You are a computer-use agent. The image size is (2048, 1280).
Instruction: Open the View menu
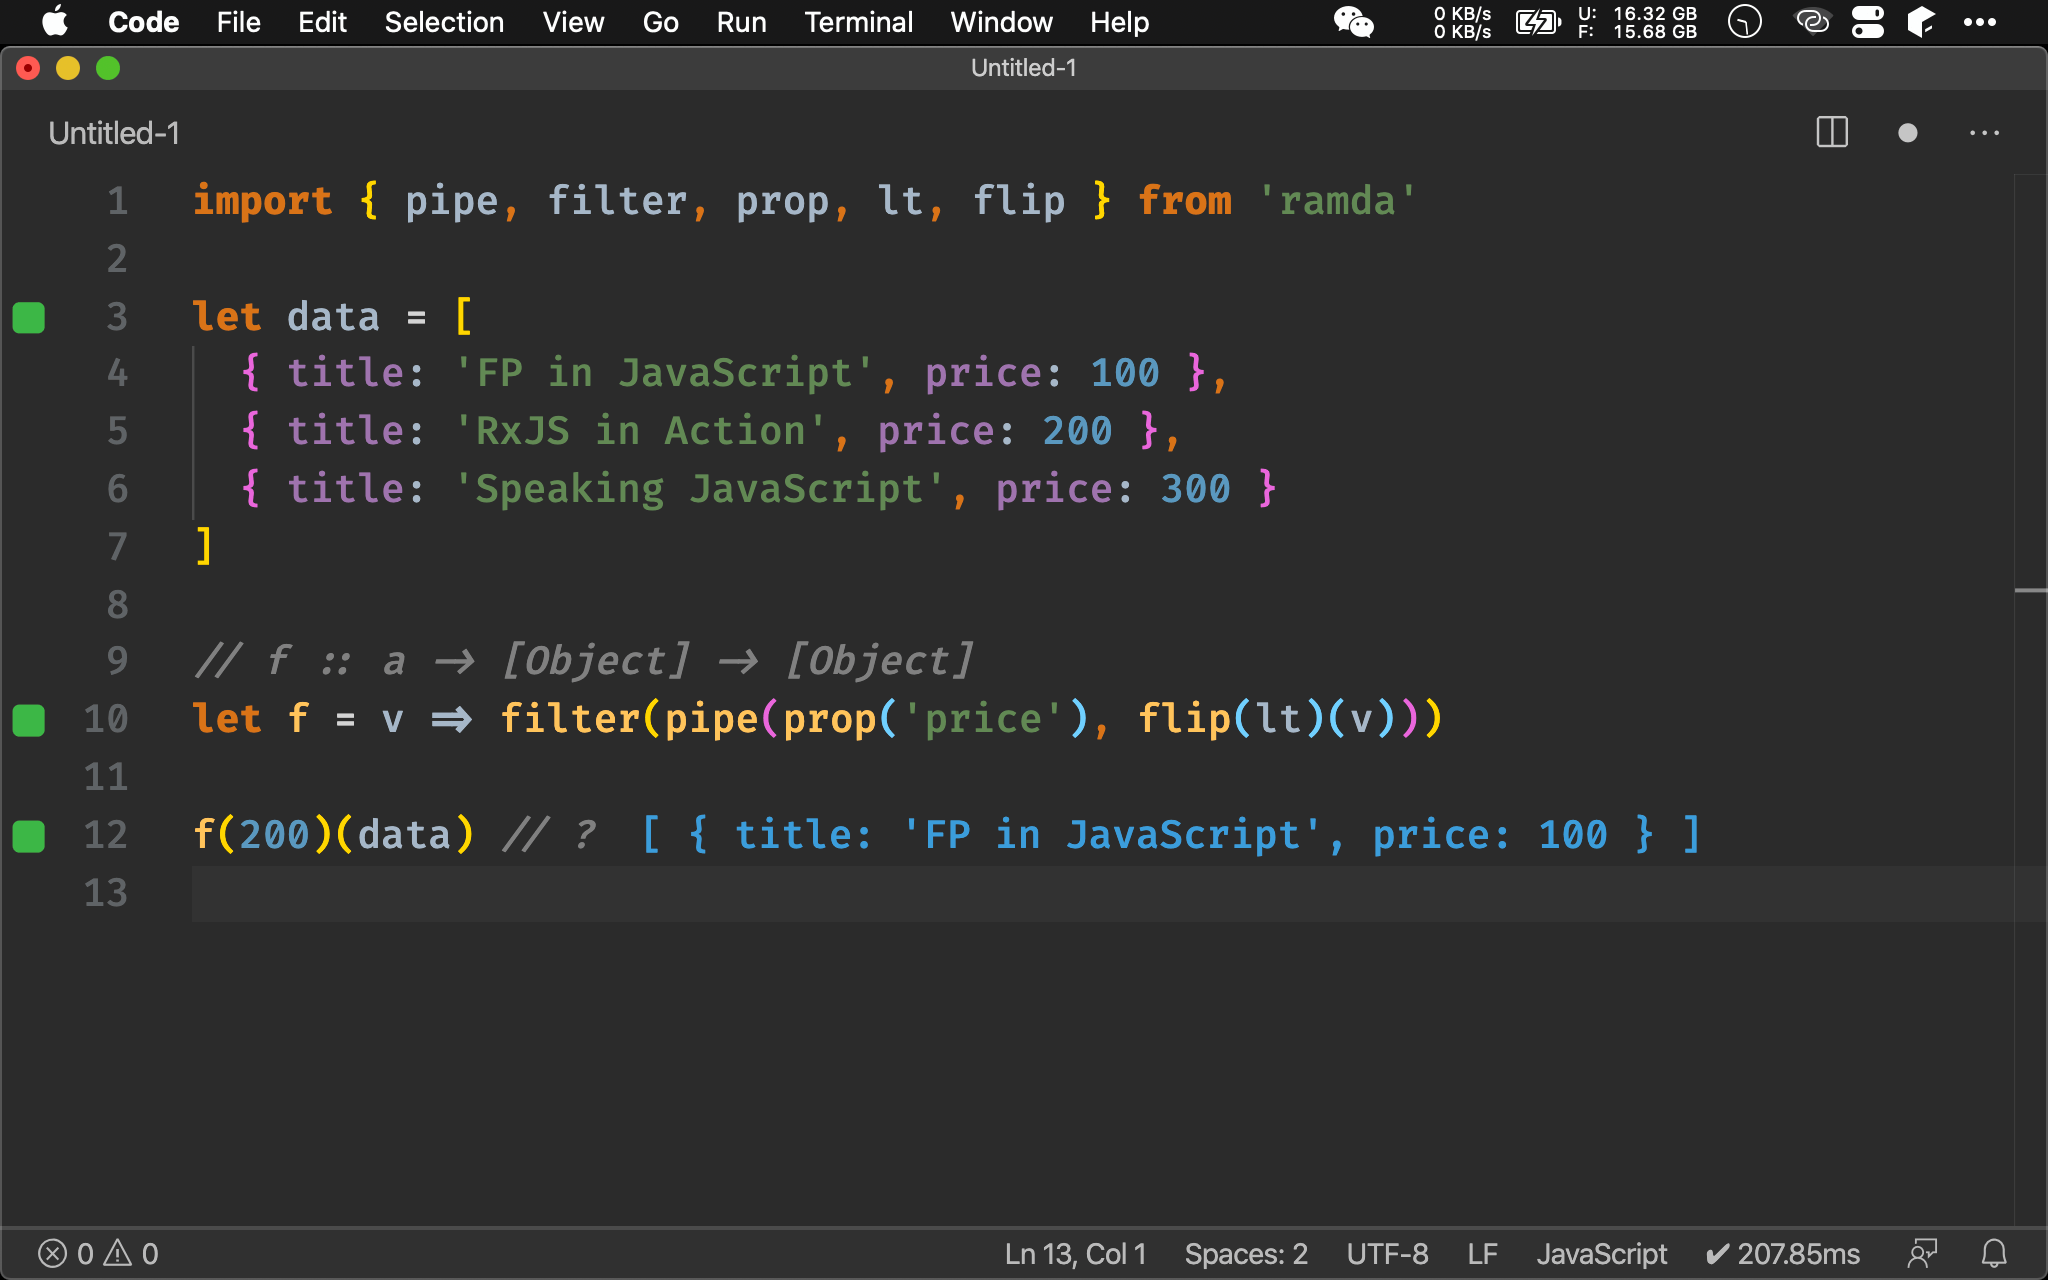[x=573, y=22]
